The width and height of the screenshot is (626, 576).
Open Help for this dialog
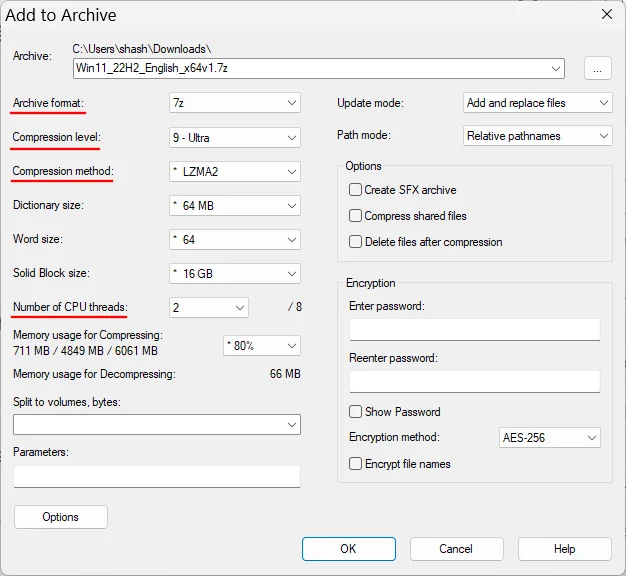[x=565, y=549]
